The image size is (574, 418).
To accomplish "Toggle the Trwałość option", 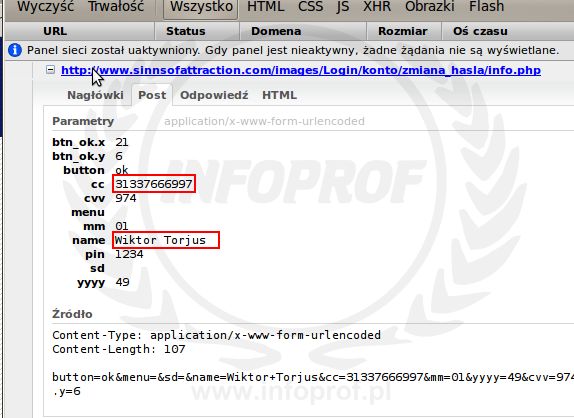I will [116, 6].
